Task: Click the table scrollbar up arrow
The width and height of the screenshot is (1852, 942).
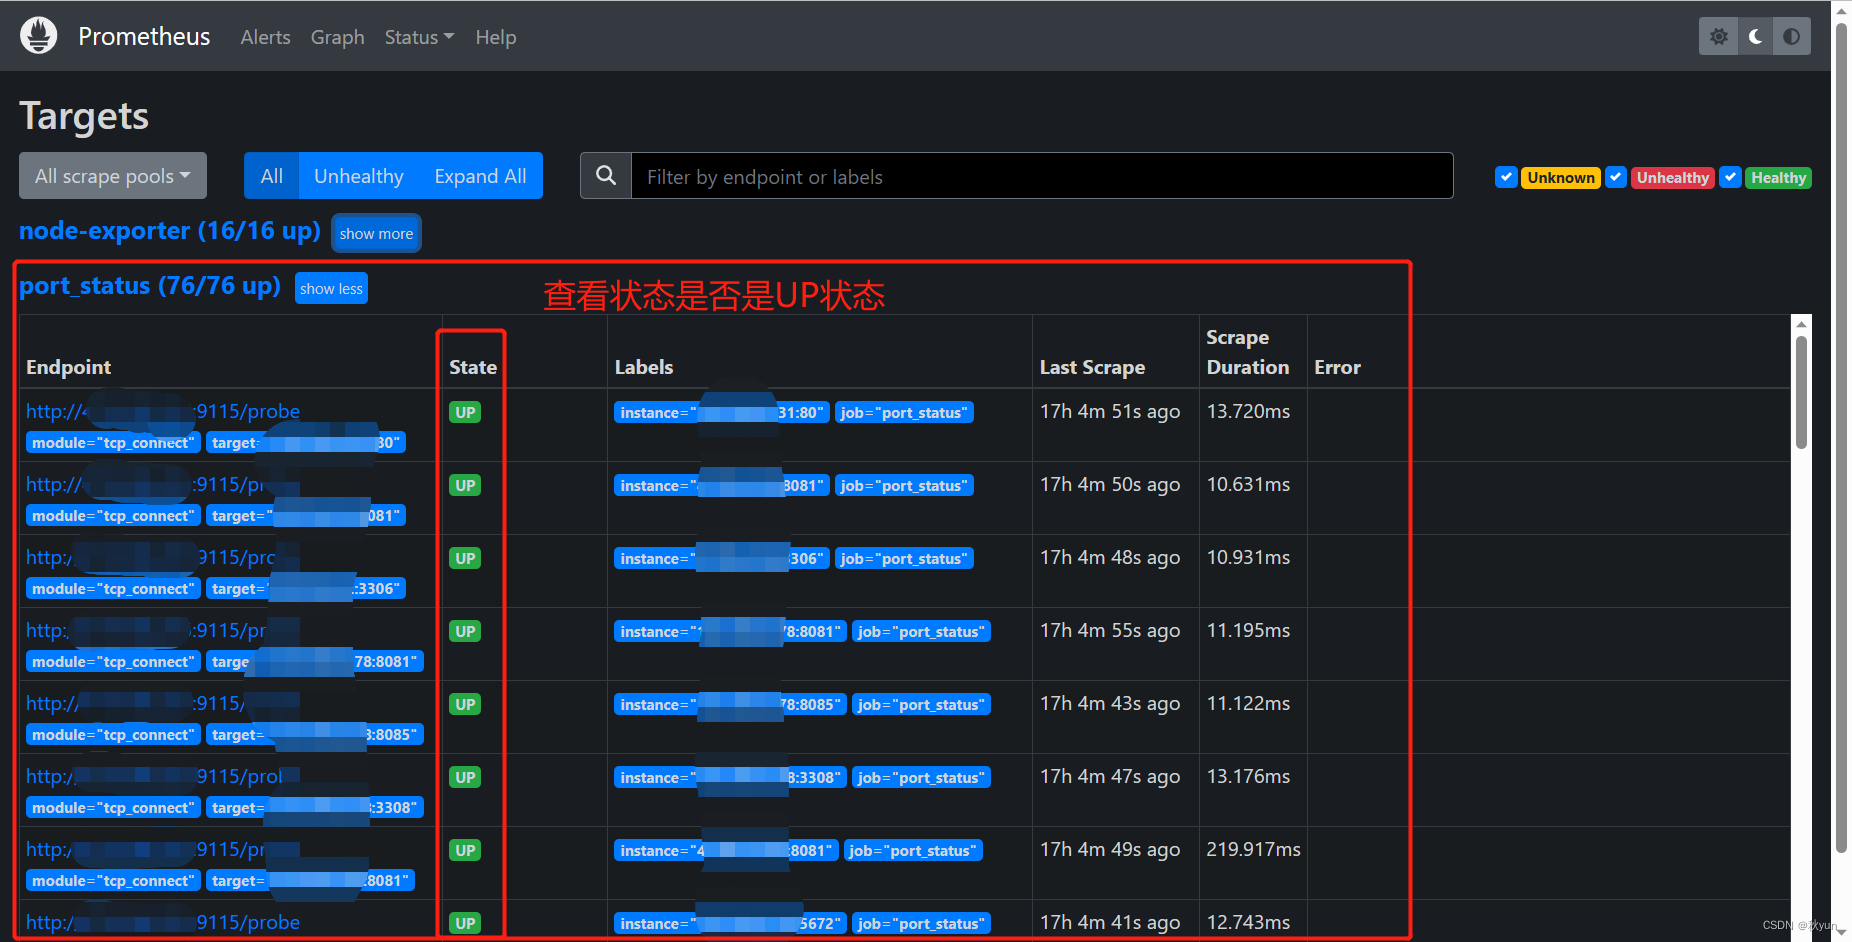Action: (x=1801, y=324)
